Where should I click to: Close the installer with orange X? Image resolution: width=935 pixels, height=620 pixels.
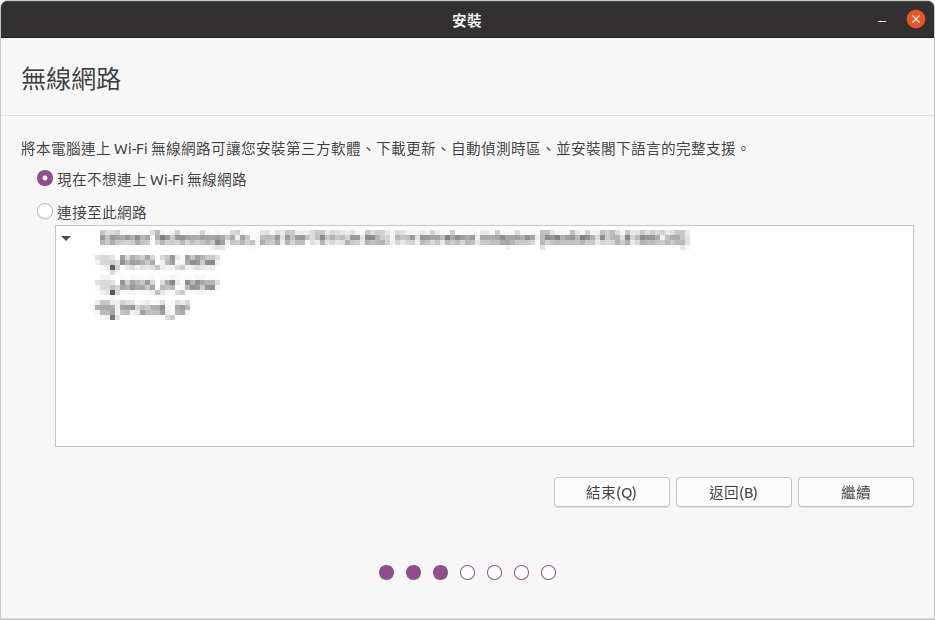pos(915,19)
